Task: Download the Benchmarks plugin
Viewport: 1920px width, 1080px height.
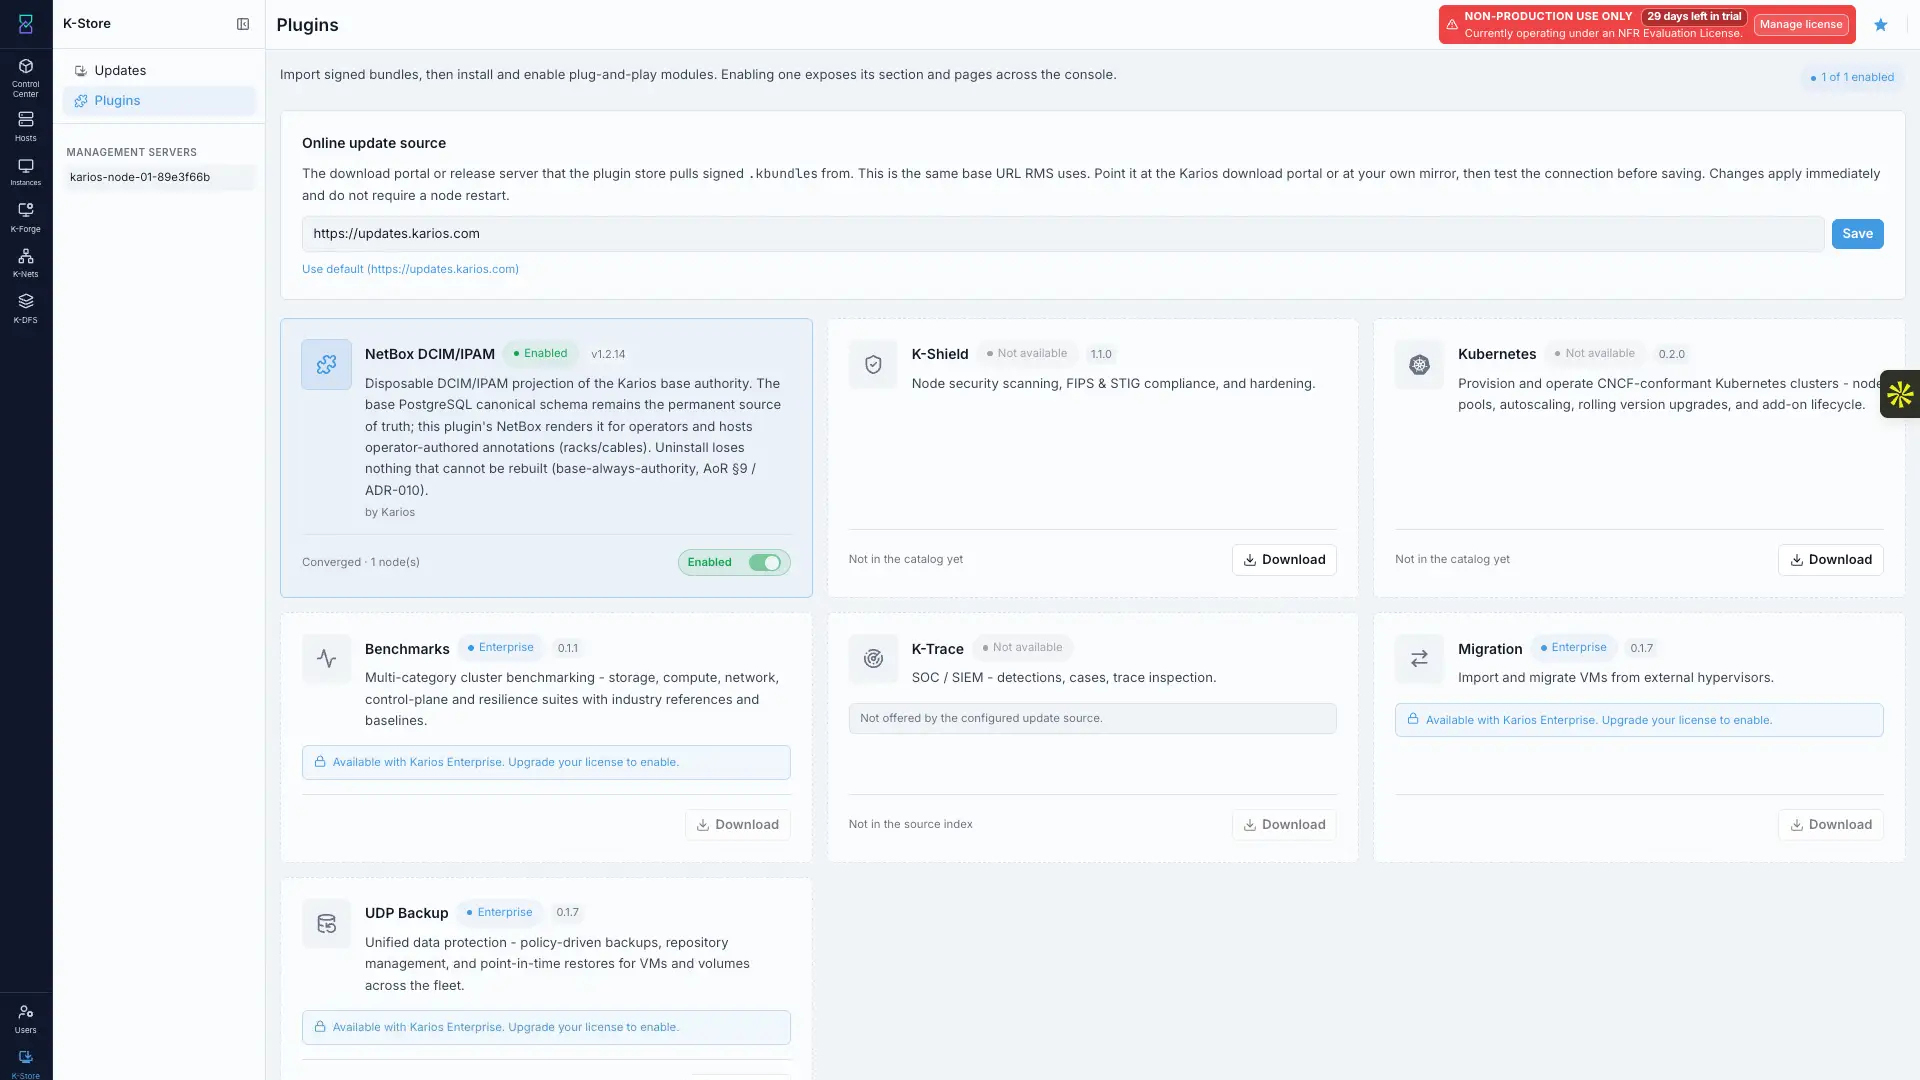Action: (x=737, y=825)
